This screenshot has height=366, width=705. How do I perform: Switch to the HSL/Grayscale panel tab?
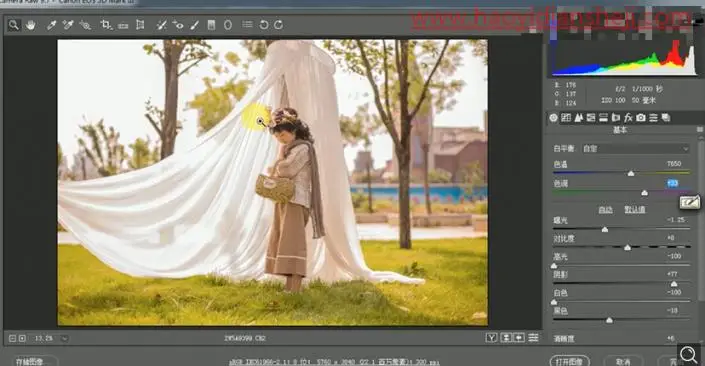coord(591,118)
